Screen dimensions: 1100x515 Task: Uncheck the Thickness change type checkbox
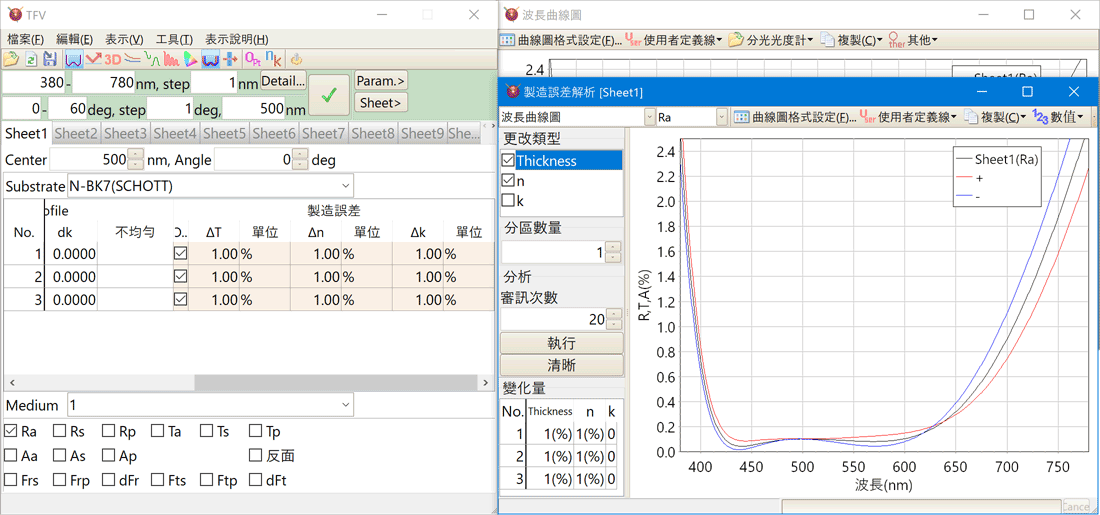tap(508, 160)
